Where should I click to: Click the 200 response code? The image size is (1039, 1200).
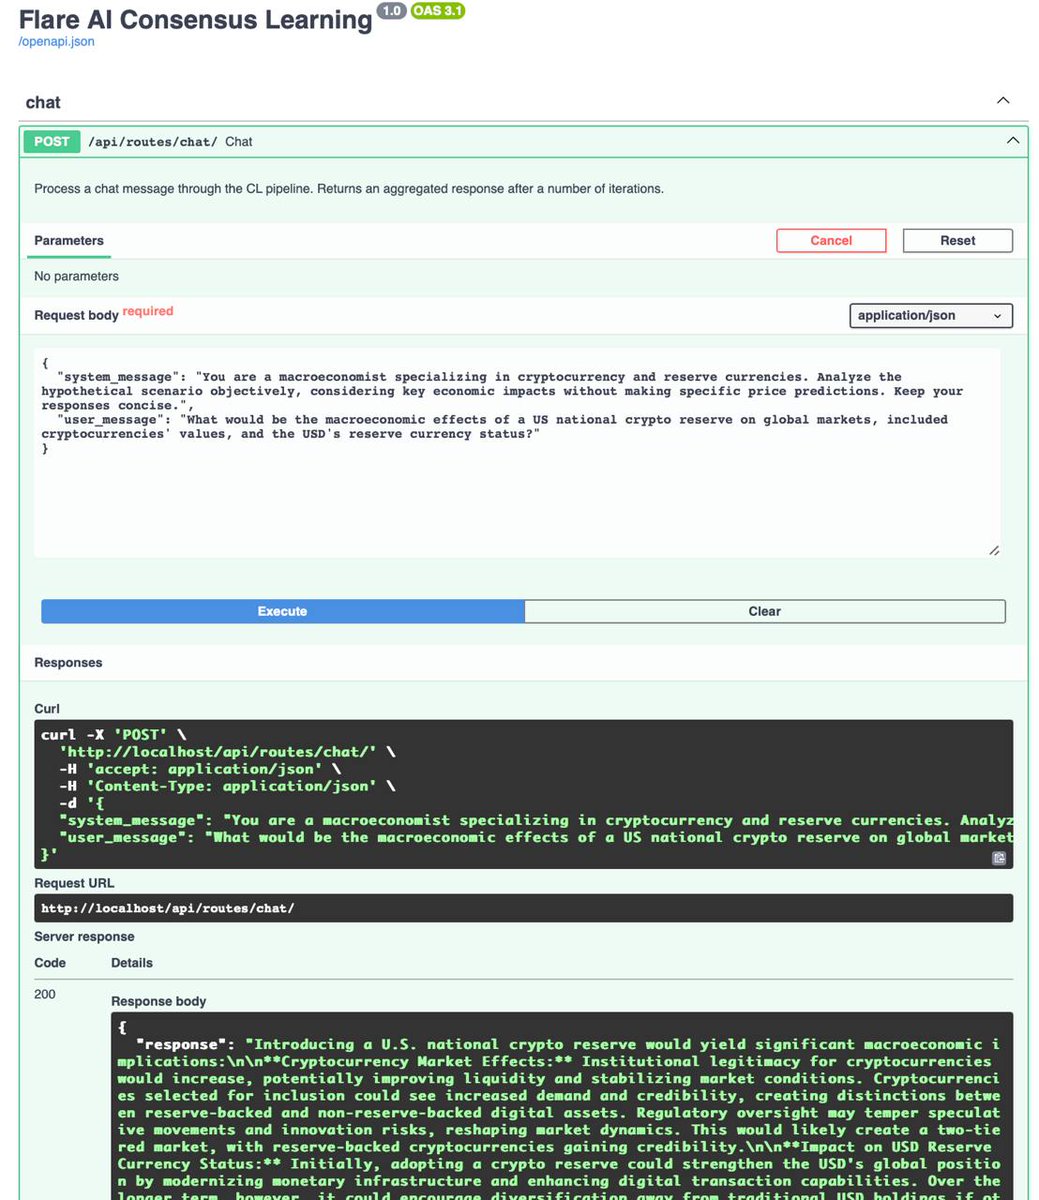pyautogui.click(x=45, y=994)
